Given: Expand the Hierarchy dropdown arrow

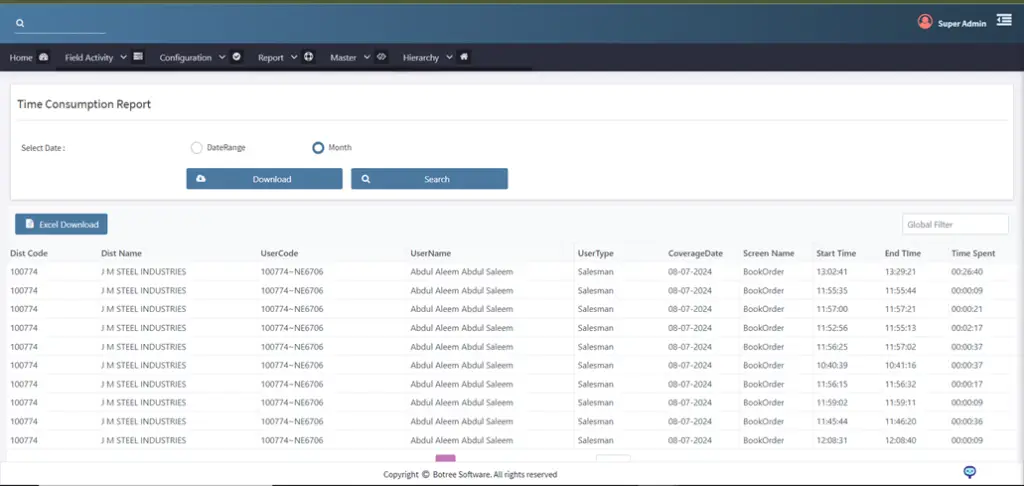Looking at the screenshot, I should [449, 57].
